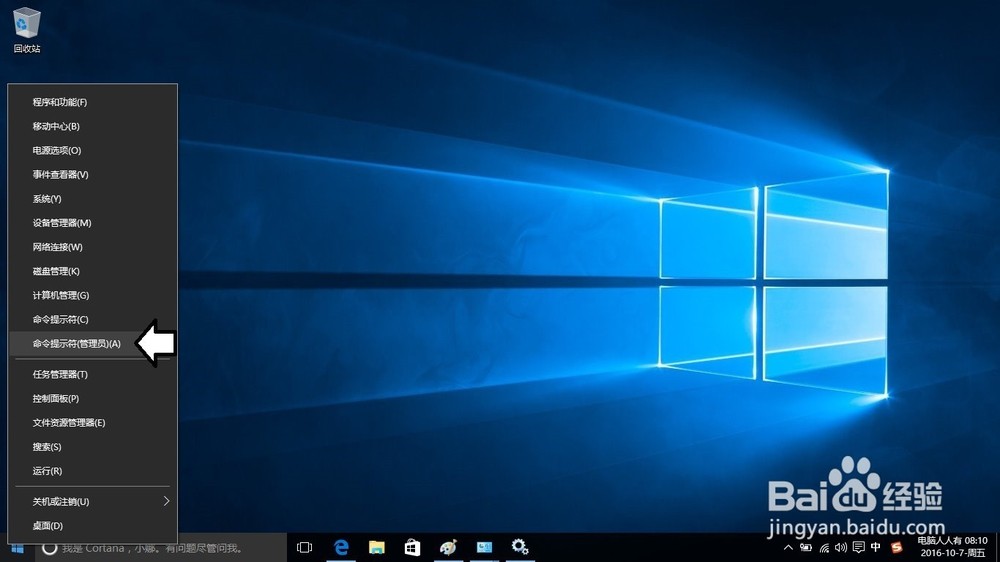Select 运行(R) menu item
1000x562 pixels.
92,471
